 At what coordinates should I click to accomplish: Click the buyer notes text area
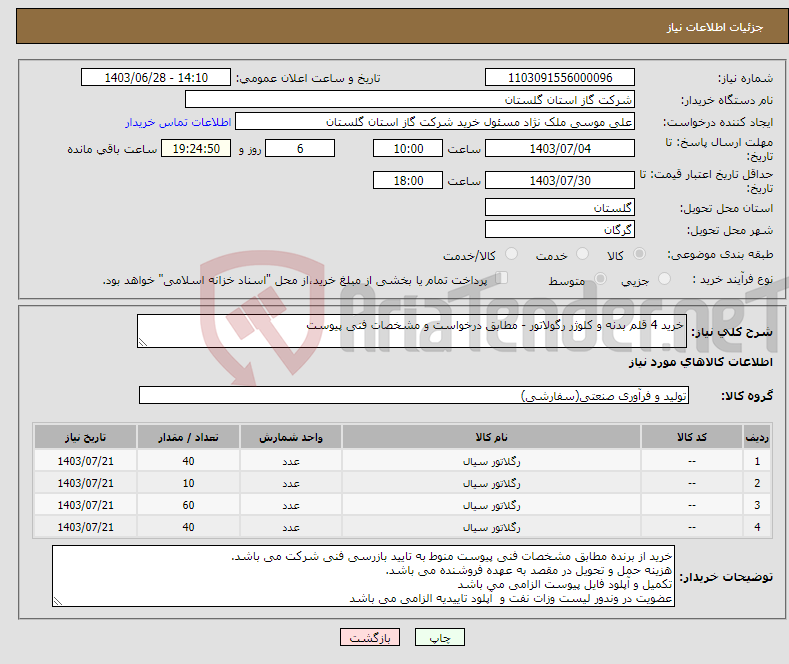(x=363, y=576)
